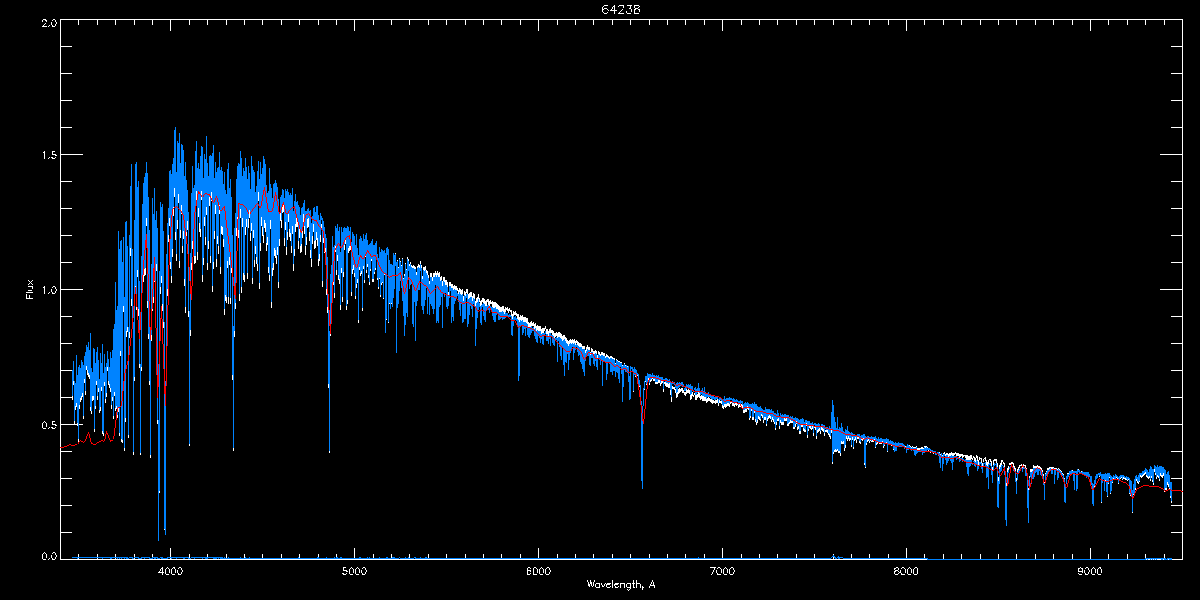Image resolution: width=1200 pixels, height=600 pixels.
Task: Select the 9000 x-axis tick label
Action: click(1090, 572)
